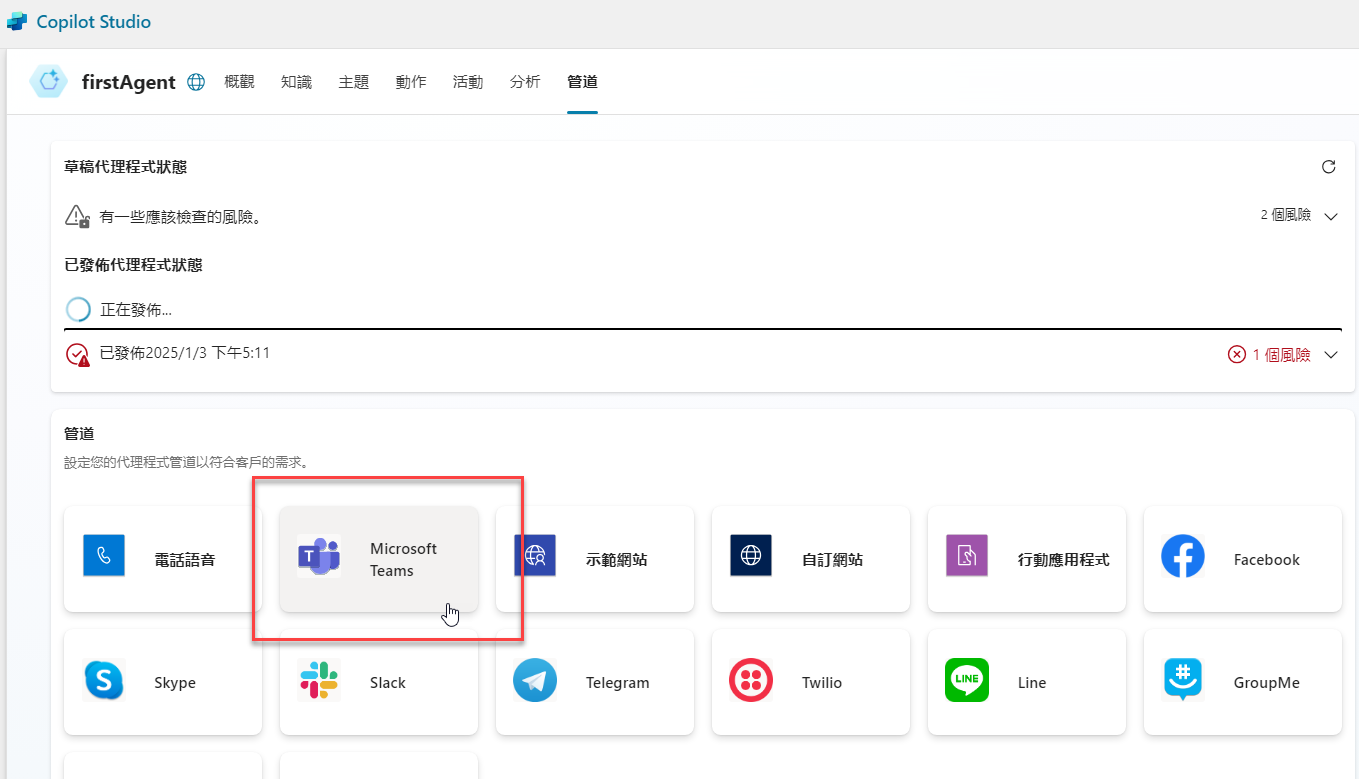Click the firstAgent agent name

click(x=129, y=82)
